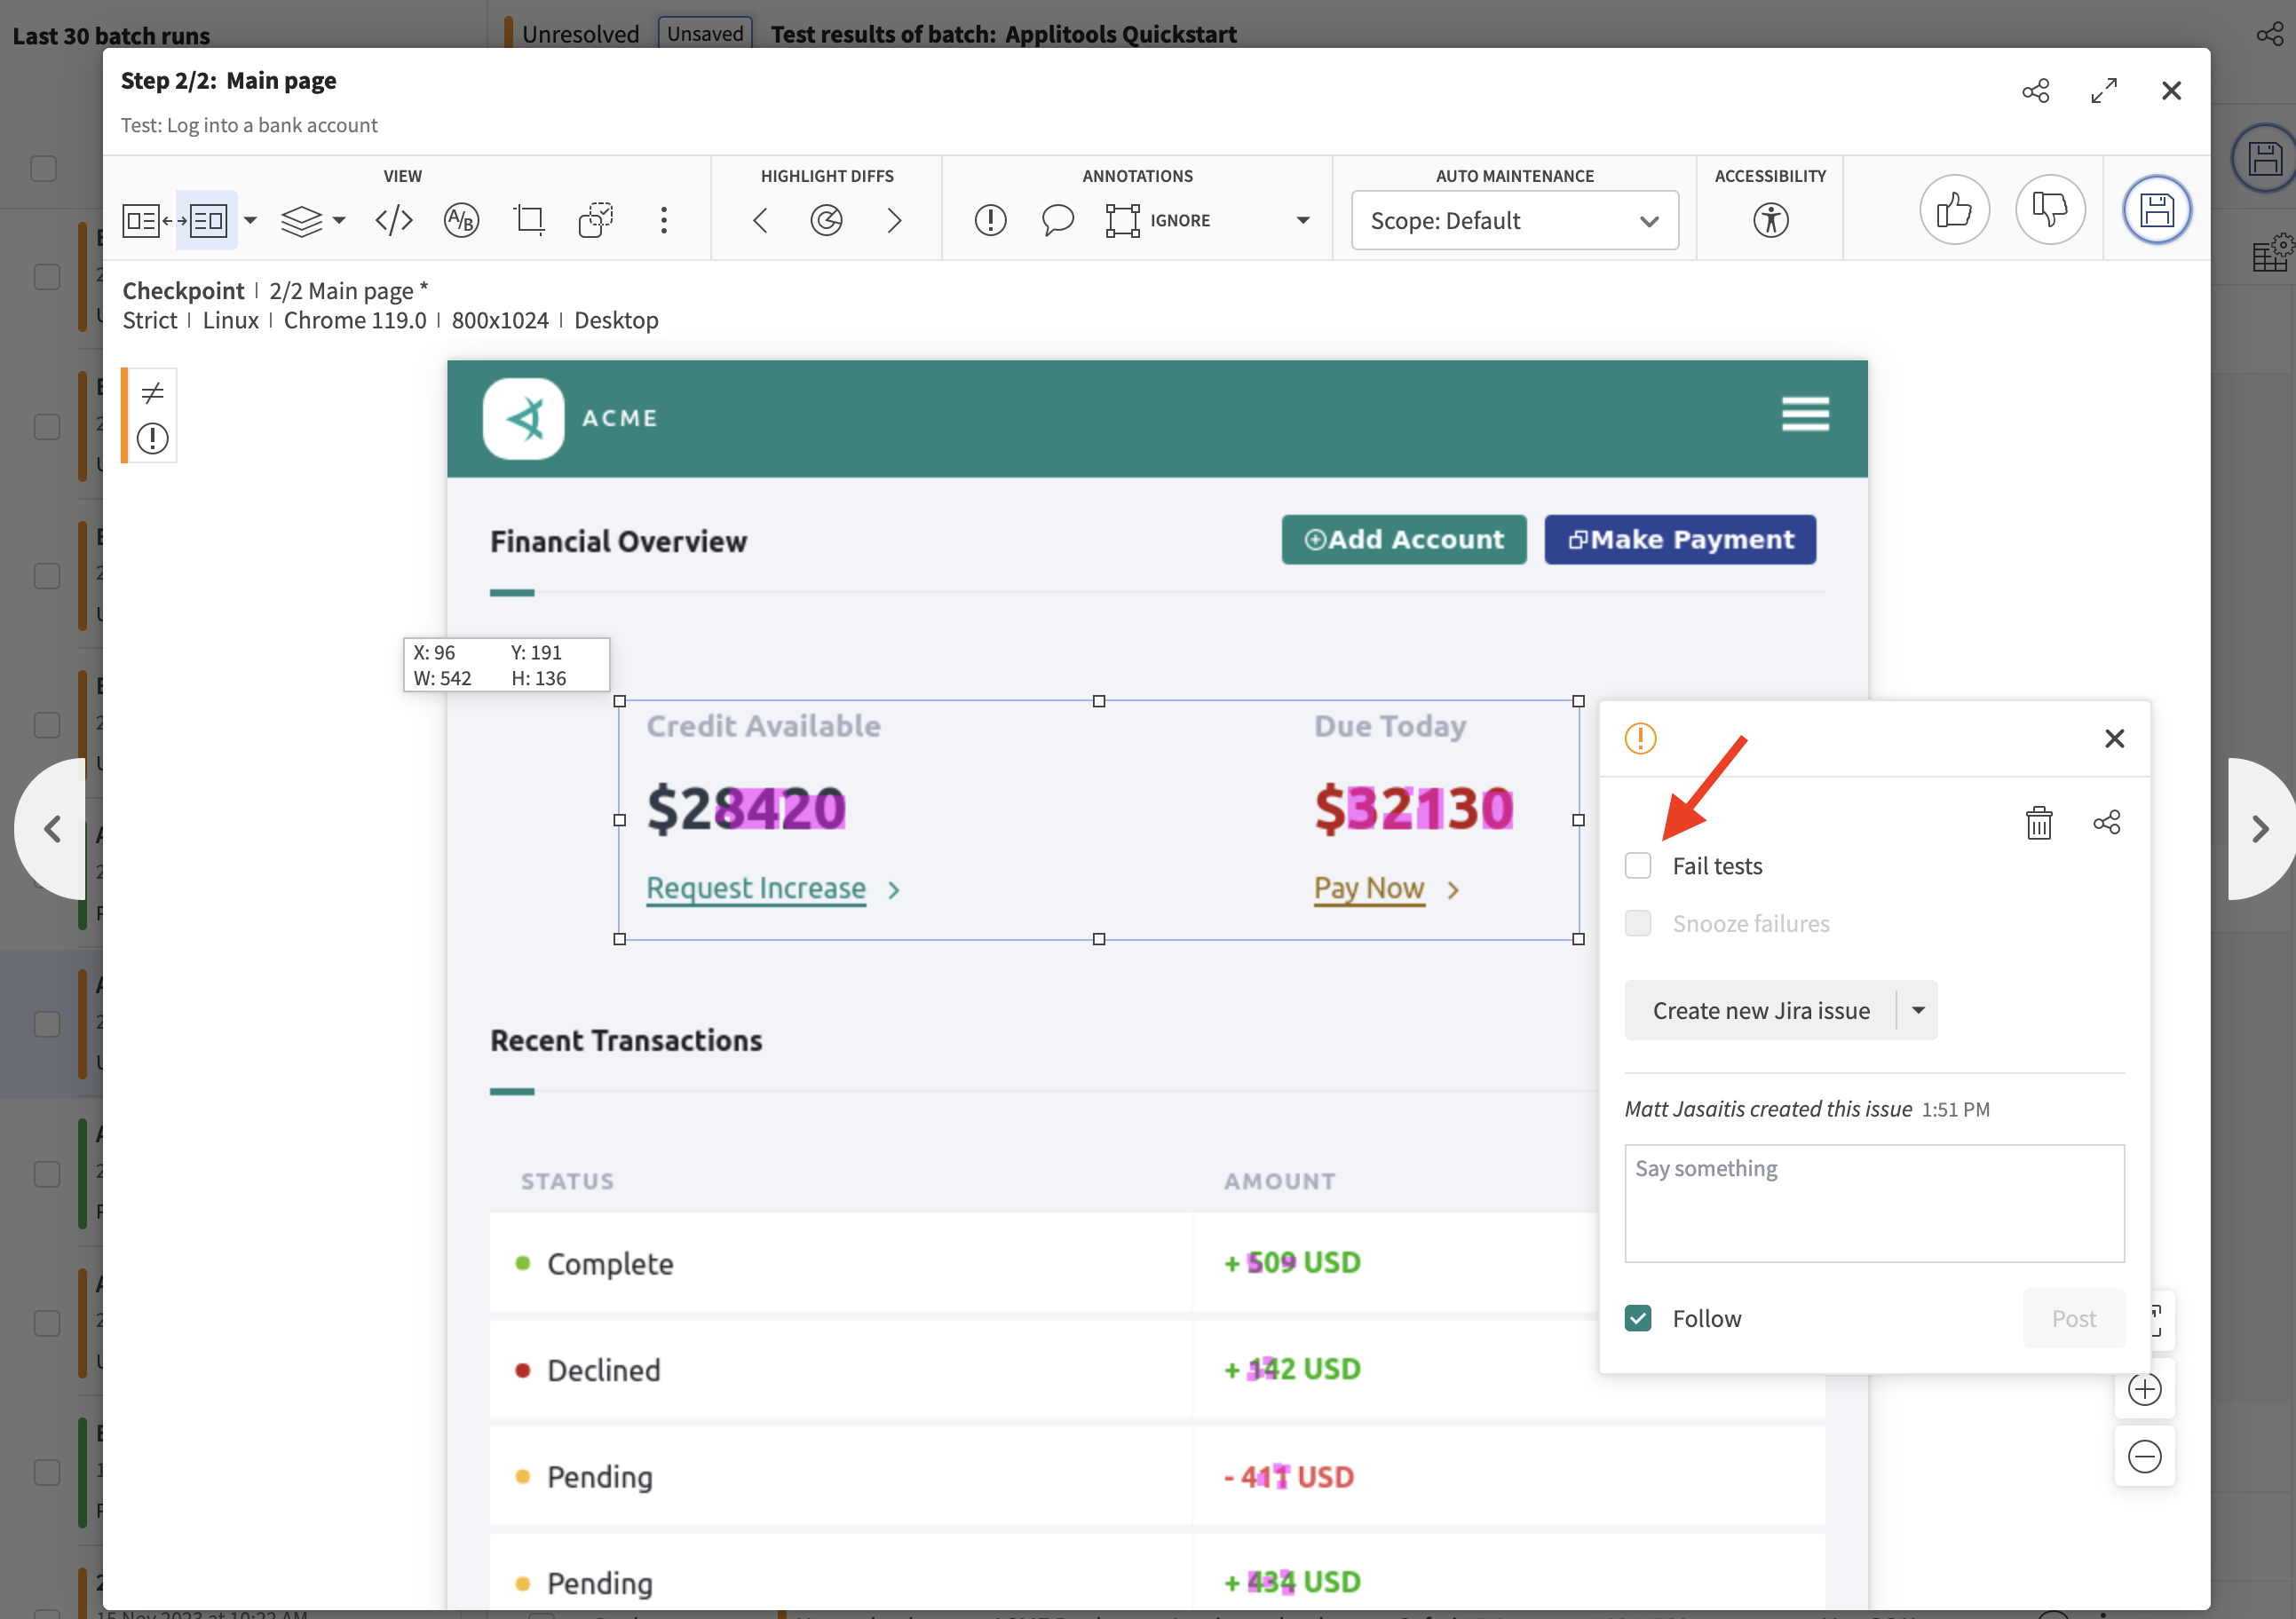Toggle the Follow checkbox in annotation popup
The height and width of the screenshot is (1619, 2296).
(x=1639, y=1315)
